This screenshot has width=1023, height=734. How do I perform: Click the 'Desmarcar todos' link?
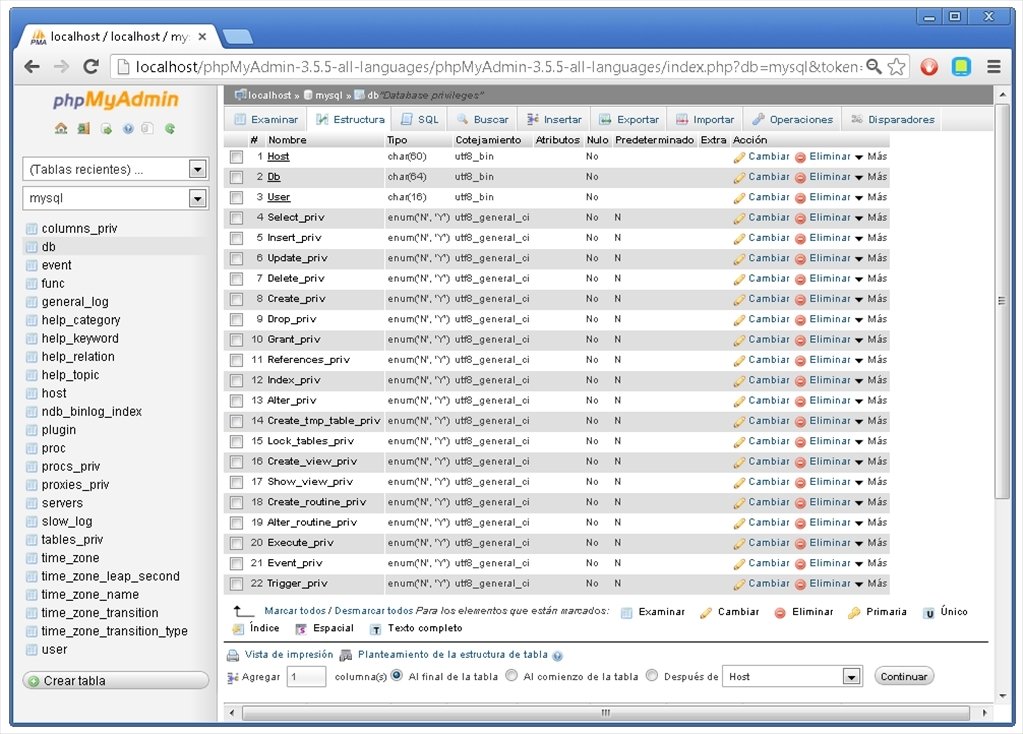coord(374,611)
